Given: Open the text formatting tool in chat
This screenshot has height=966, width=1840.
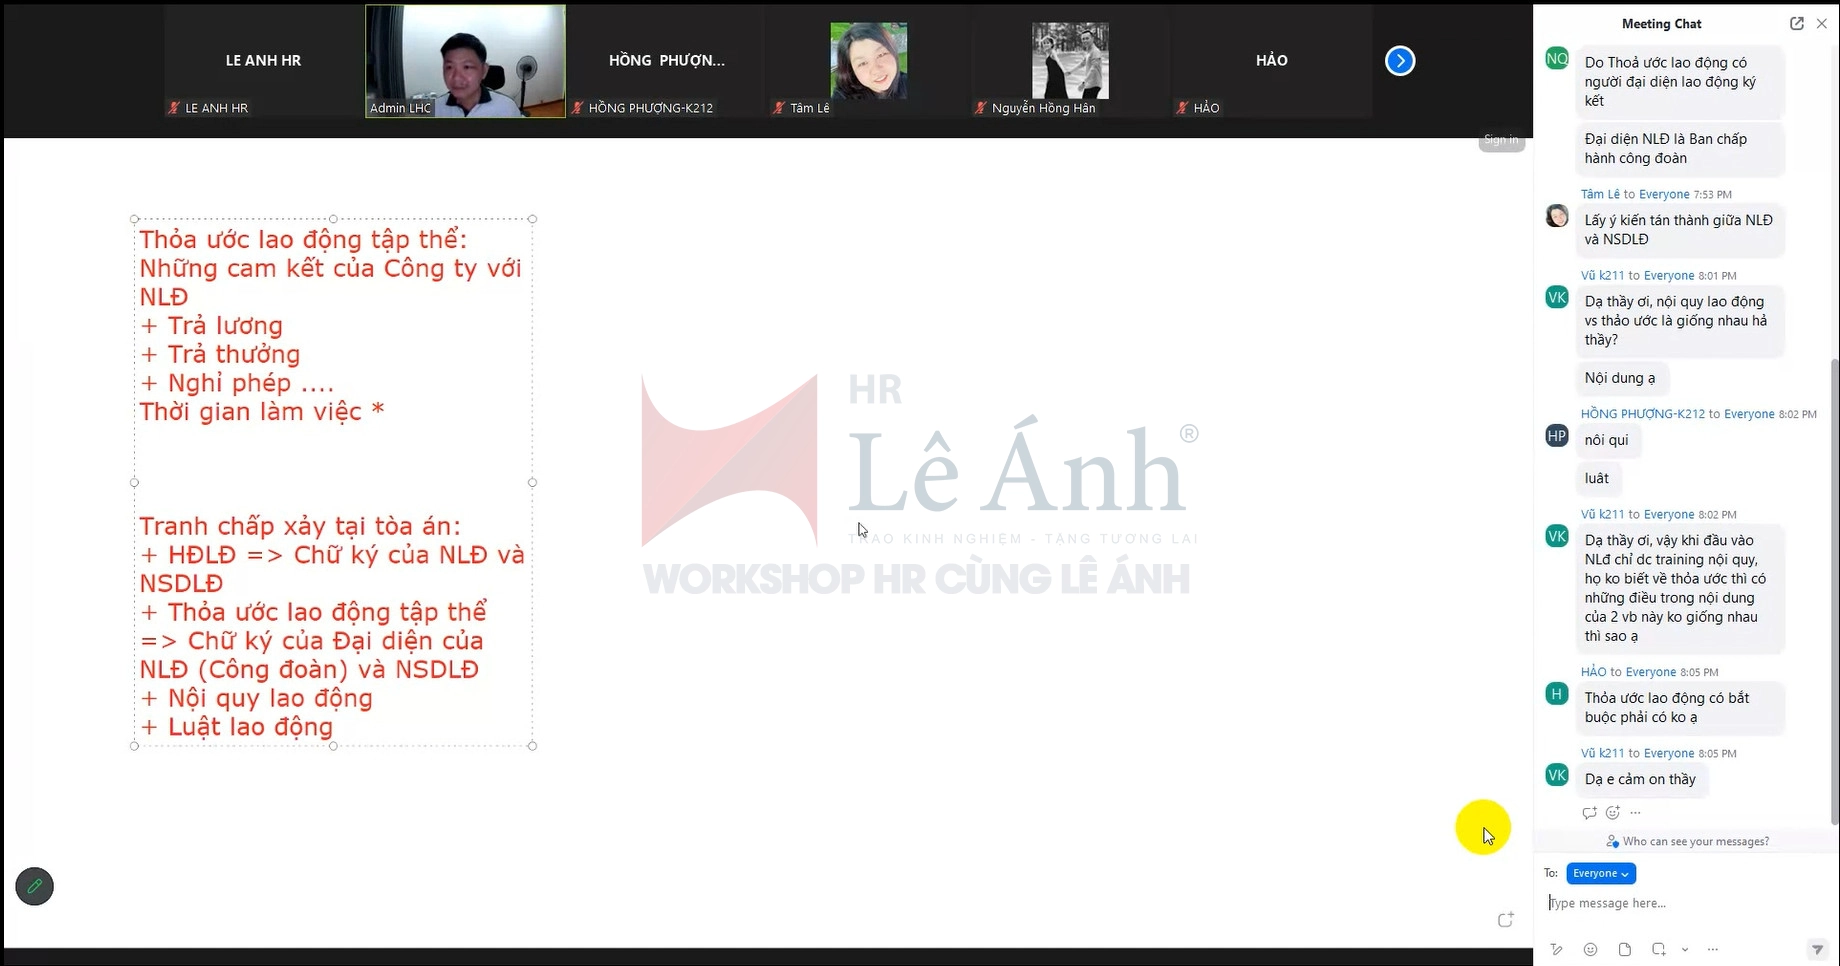Looking at the screenshot, I should (x=1557, y=949).
